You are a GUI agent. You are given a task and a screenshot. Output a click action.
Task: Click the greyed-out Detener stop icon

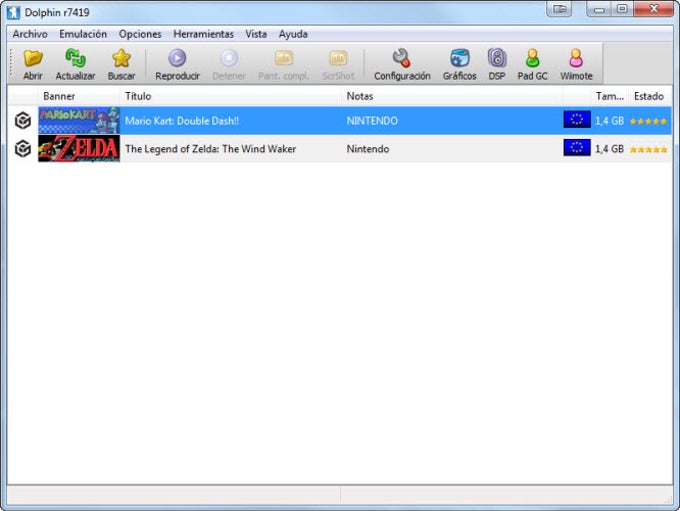pos(229,58)
